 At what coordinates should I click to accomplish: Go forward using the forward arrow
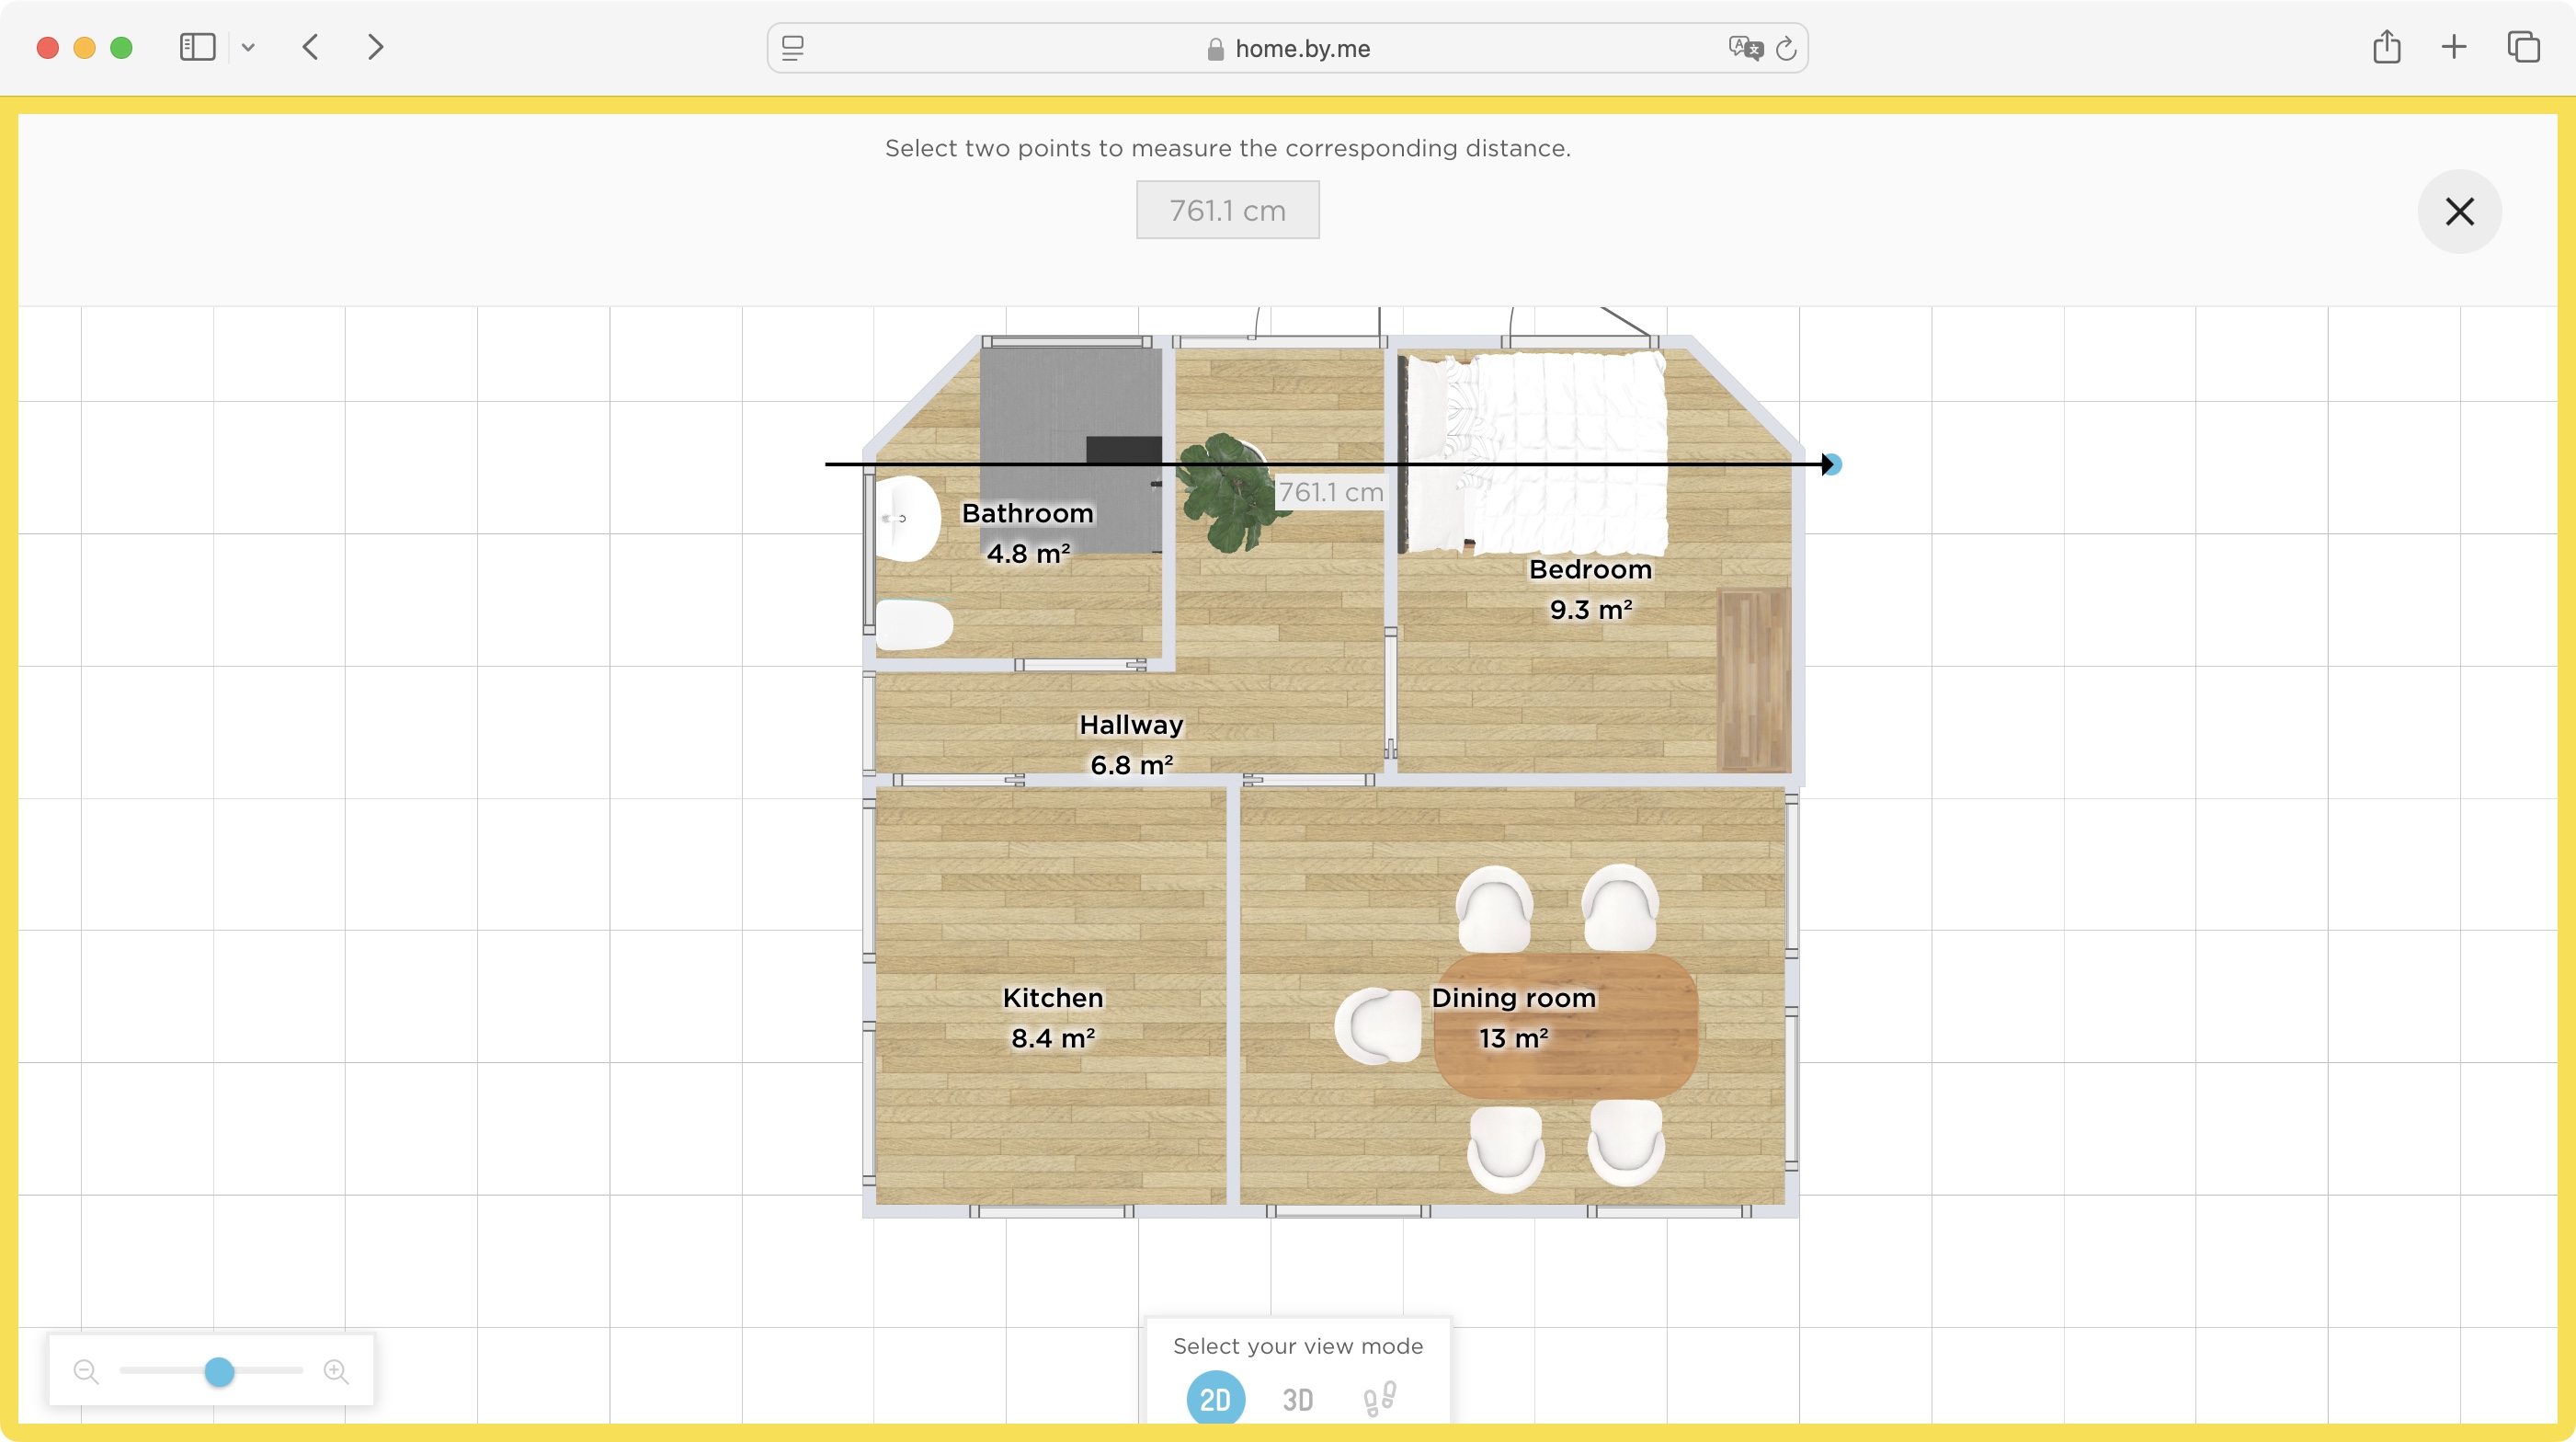coord(374,46)
